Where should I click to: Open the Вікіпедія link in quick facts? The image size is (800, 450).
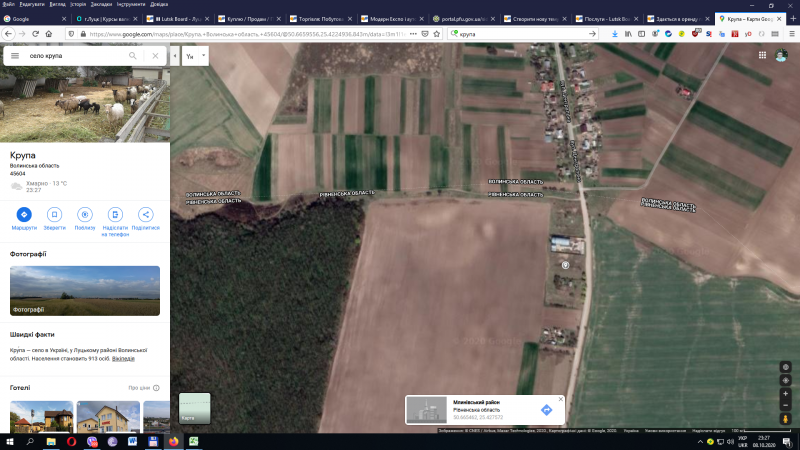tap(123, 358)
